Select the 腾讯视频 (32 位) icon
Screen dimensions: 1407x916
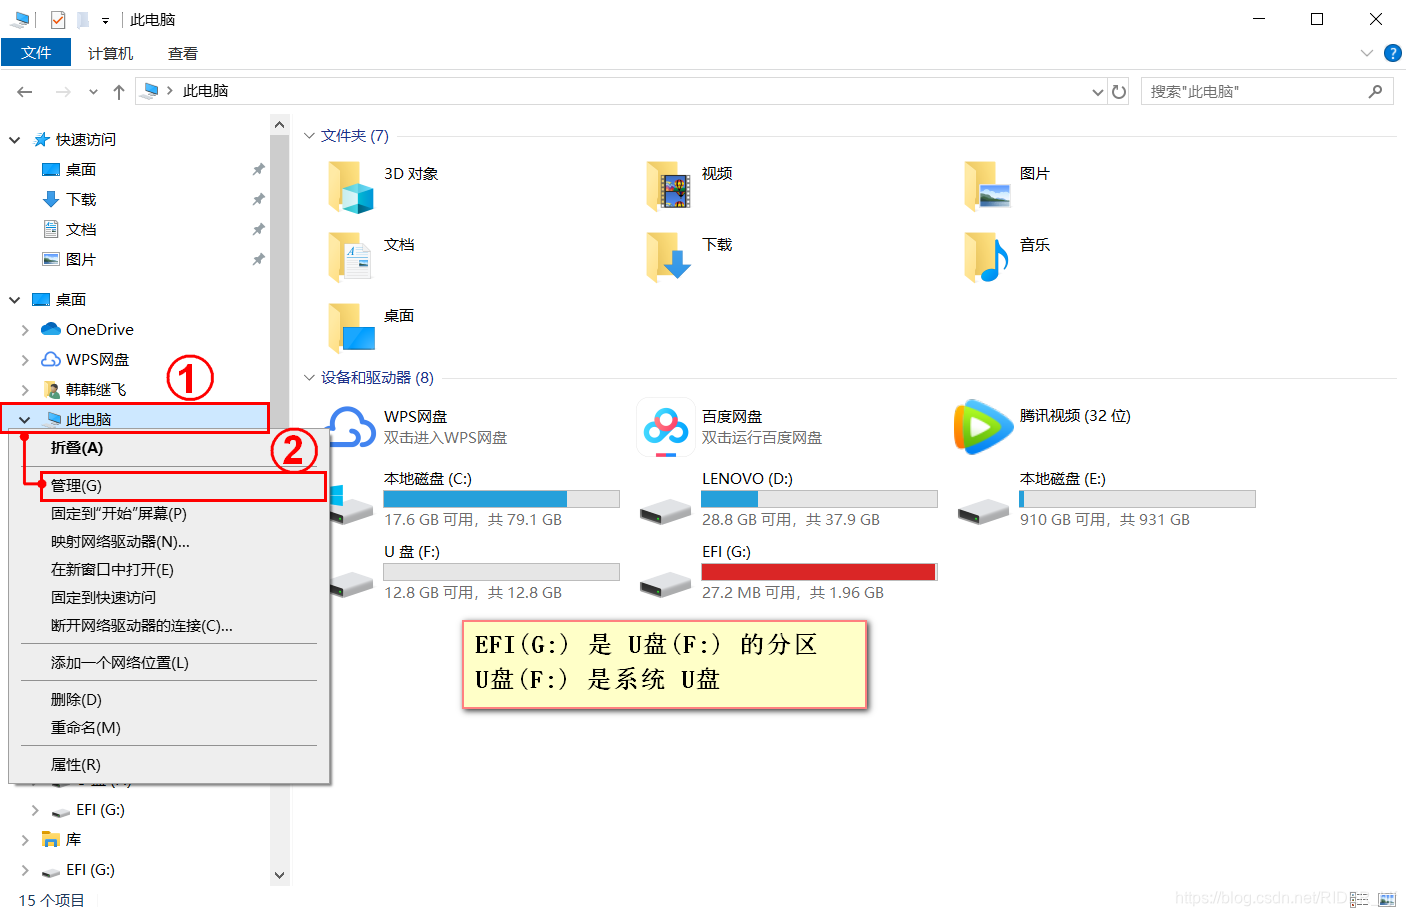[x=983, y=427]
